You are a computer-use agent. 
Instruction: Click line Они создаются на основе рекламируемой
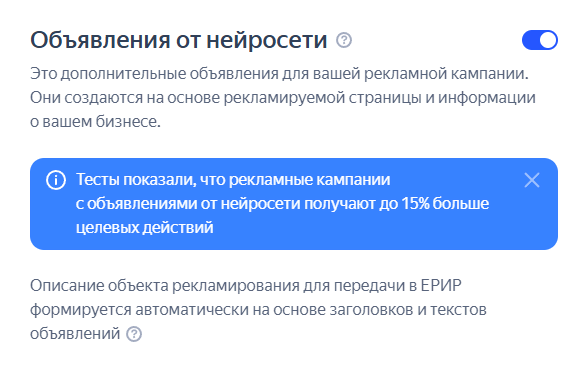[283, 97]
